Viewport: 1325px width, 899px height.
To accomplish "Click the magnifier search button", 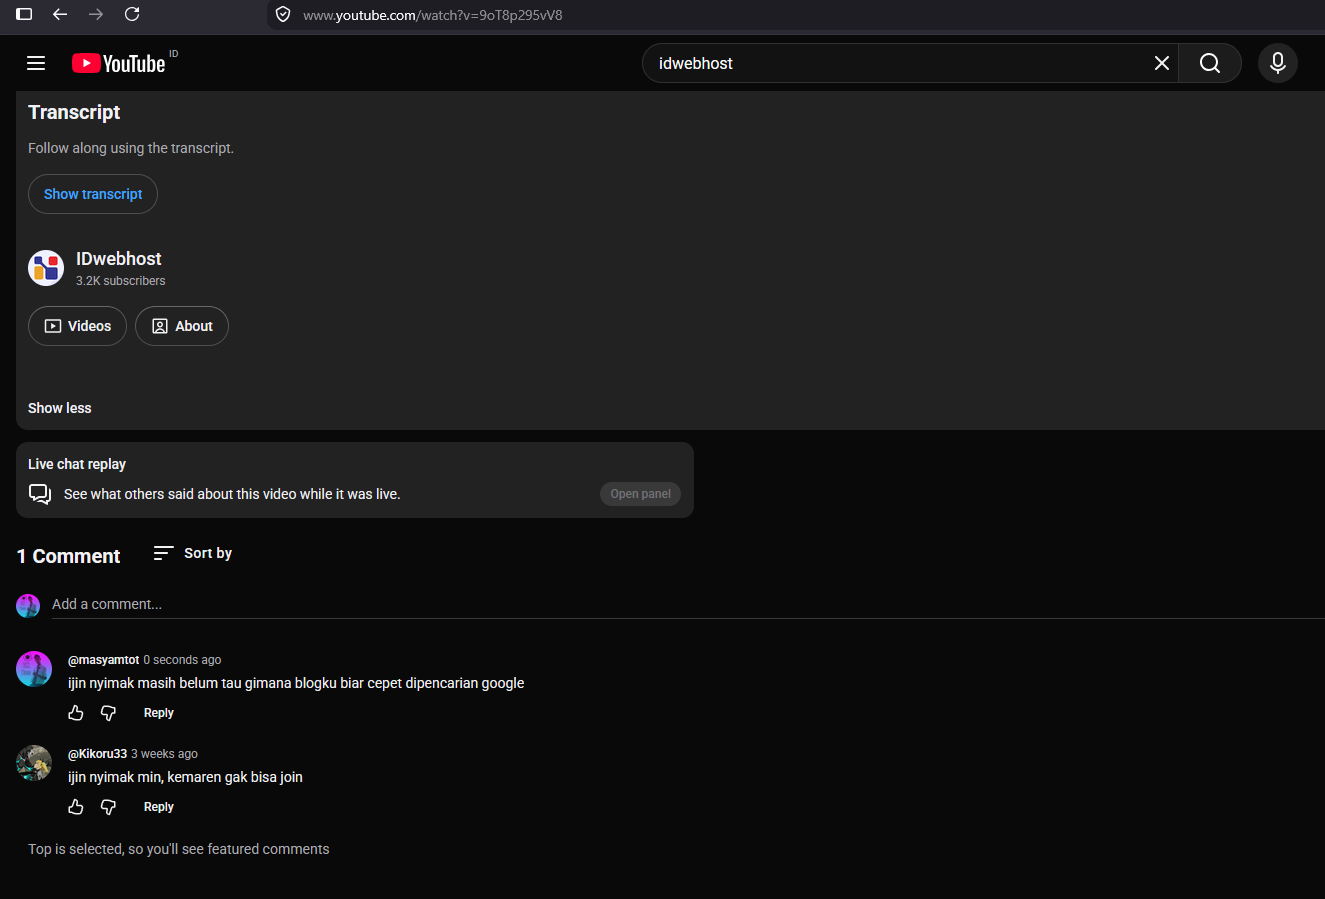I will pyautogui.click(x=1210, y=63).
